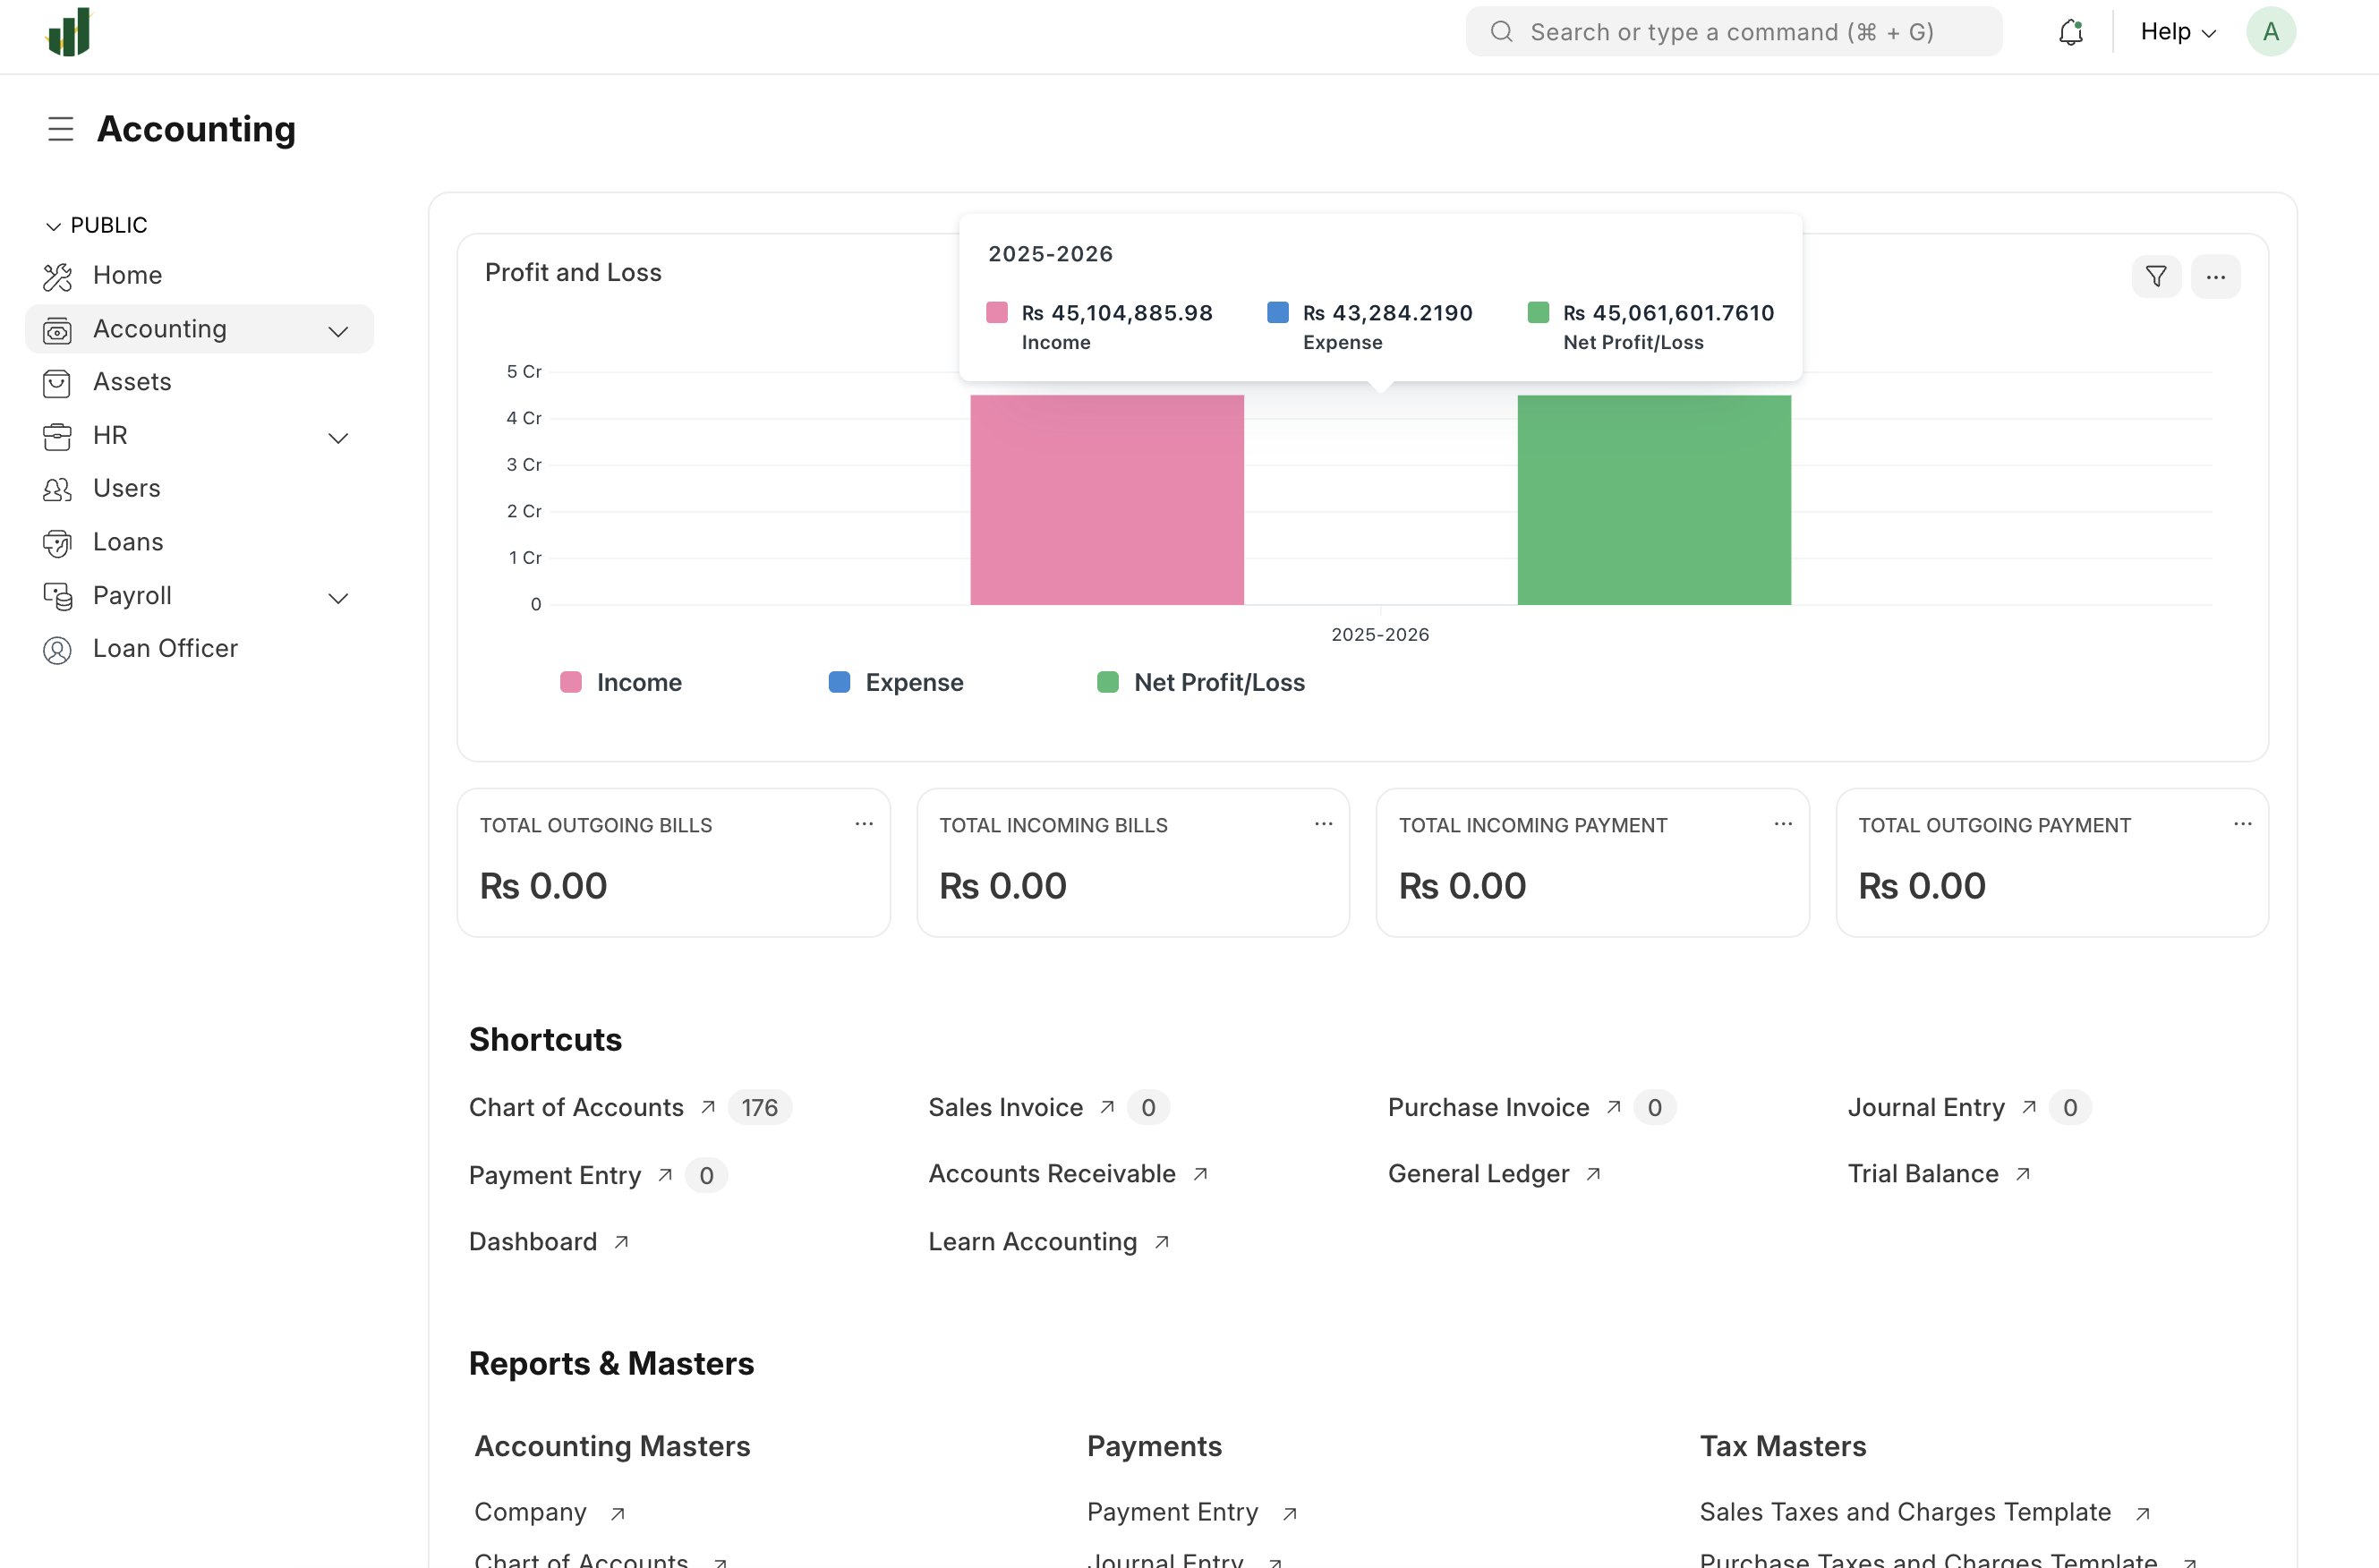
Task: Open the Help dropdown menu
Action: [2178, 32]
